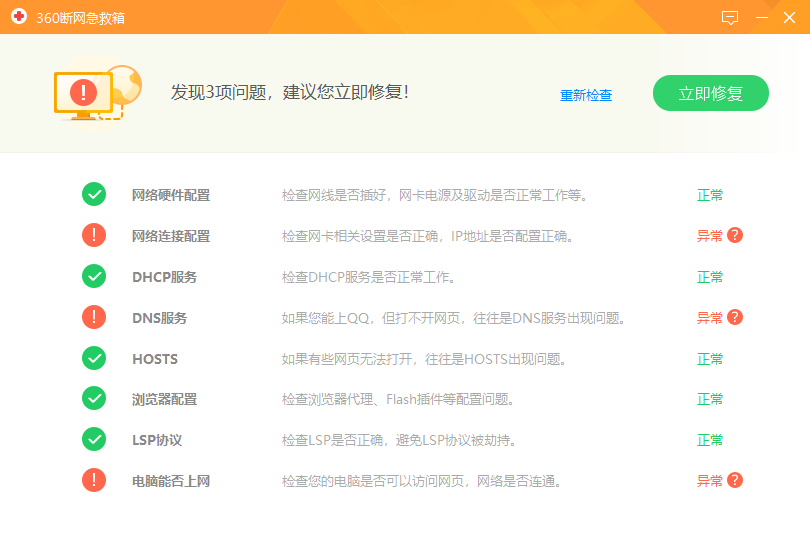810x535 pixels.
Task: Open the feedback message icon in title bar
Action: point(729,18)
